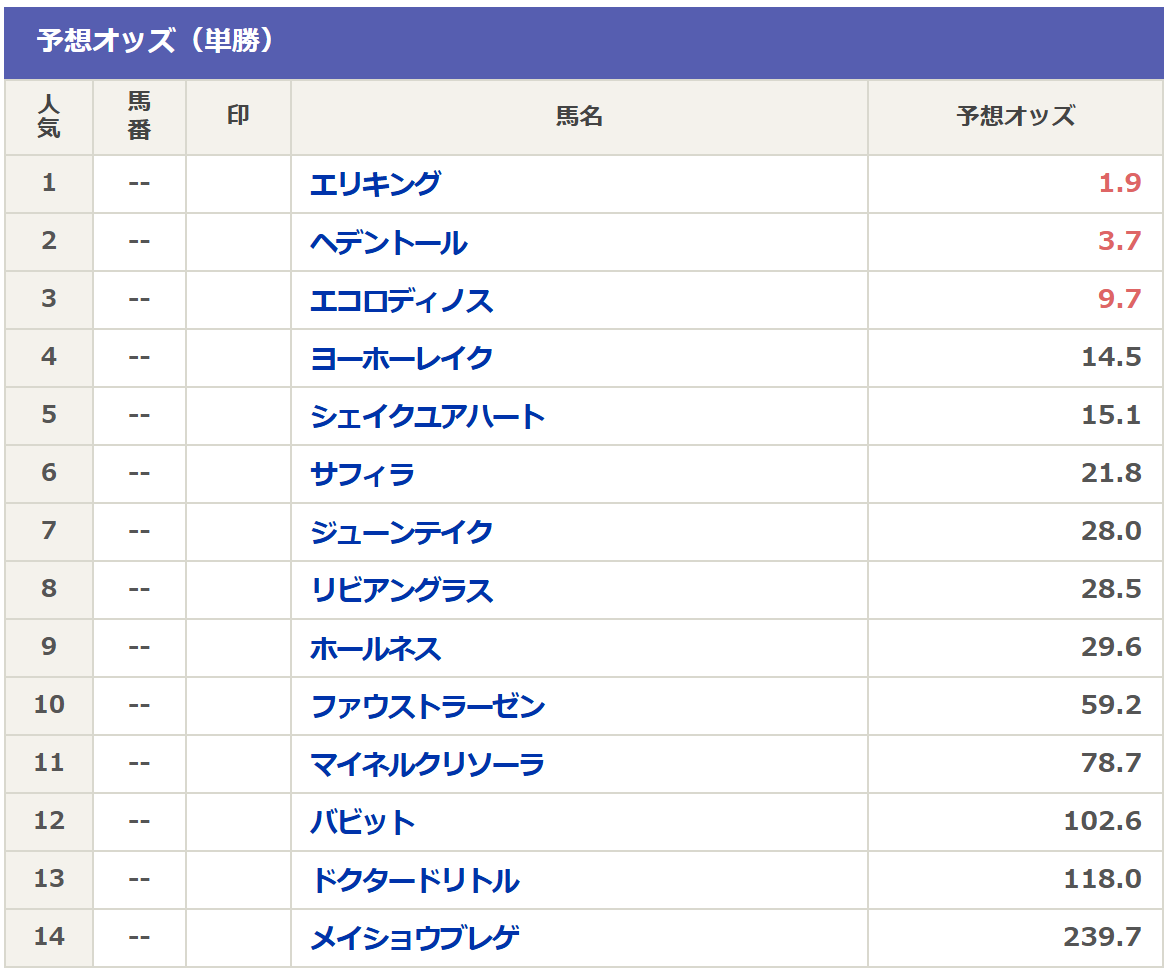
Task: Click the 印 column header
Action: 238,116
